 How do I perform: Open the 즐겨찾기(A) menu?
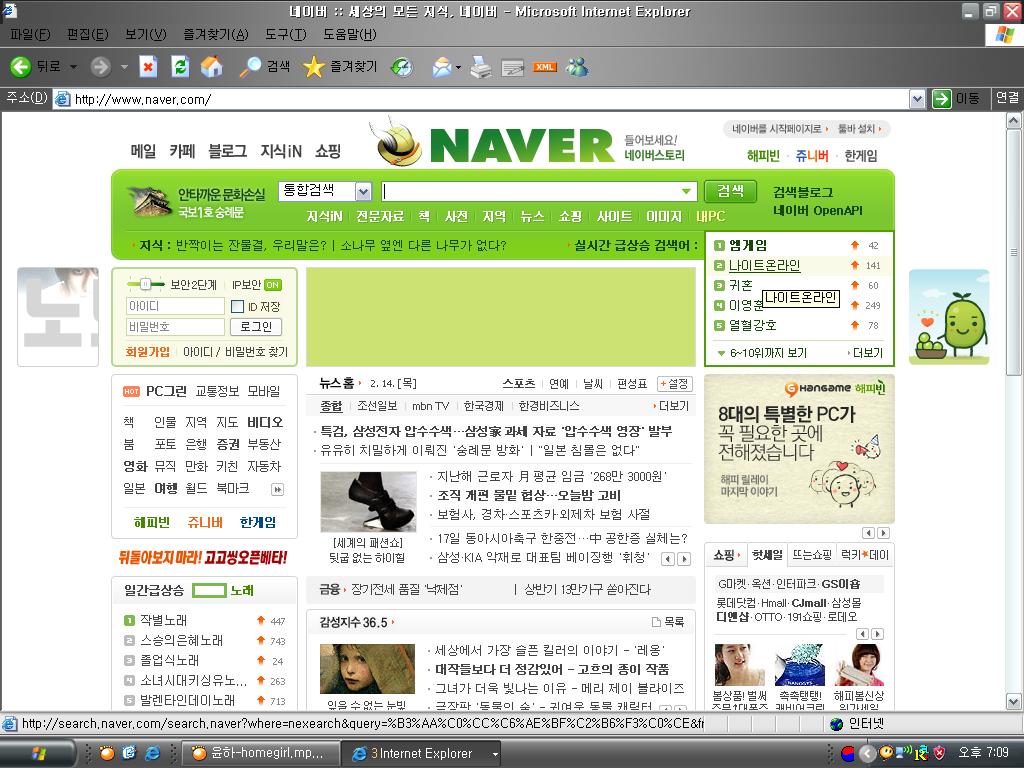(x=216, y=34)
